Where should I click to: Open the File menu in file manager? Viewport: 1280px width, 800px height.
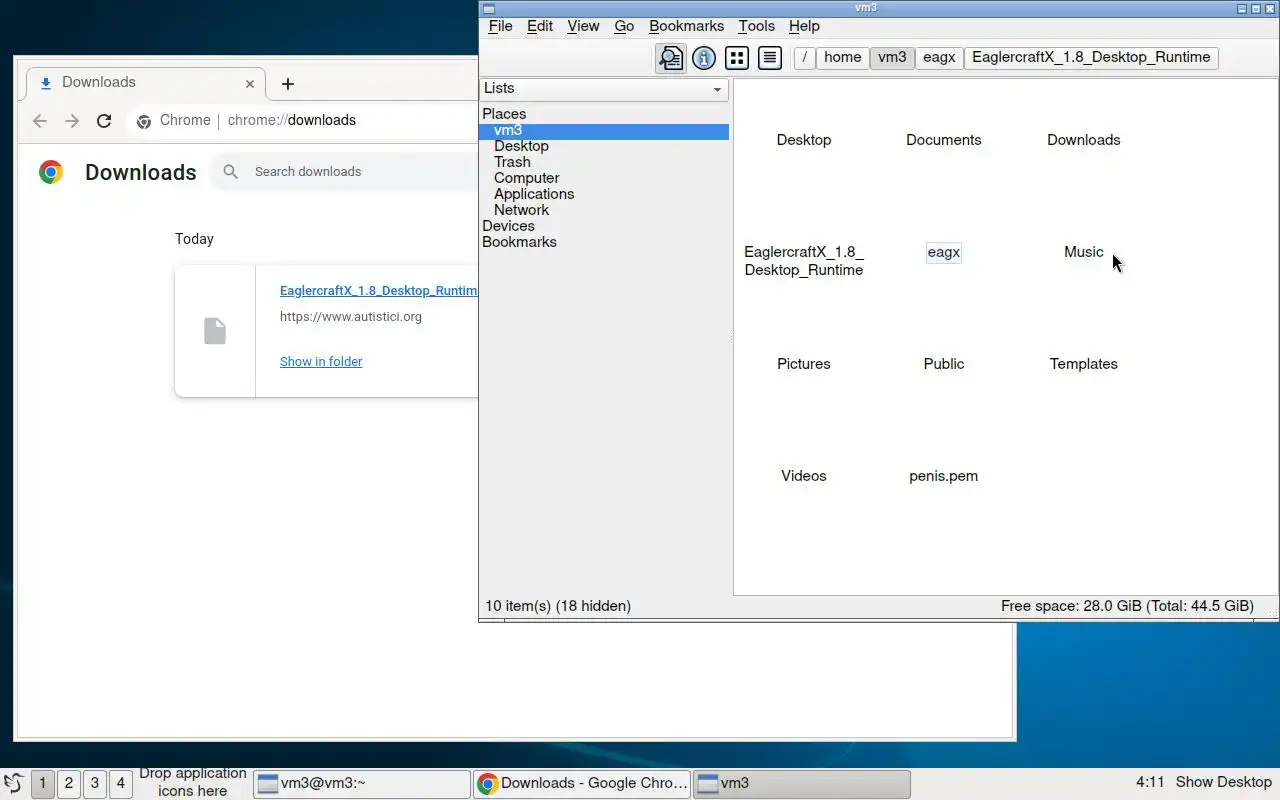[x=500, y=26]
